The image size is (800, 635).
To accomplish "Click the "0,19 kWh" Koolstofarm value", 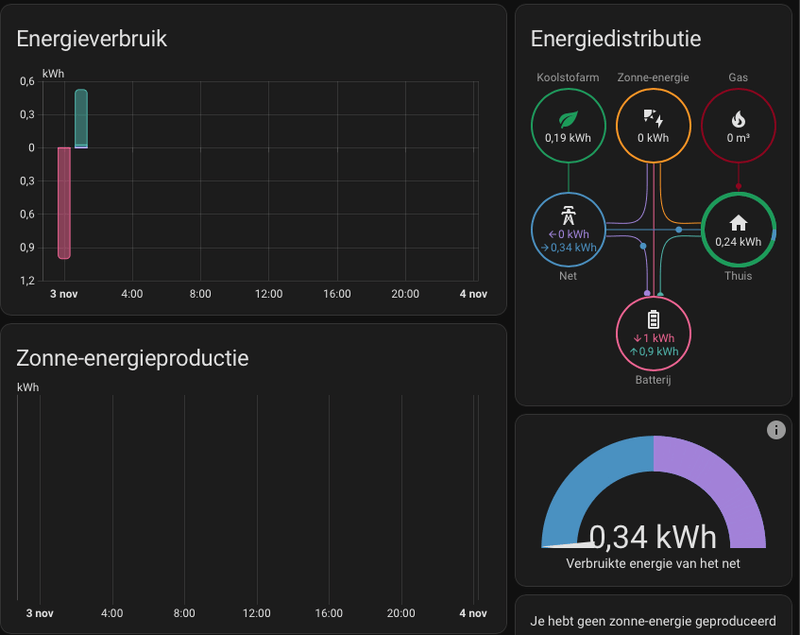I will coord(568,138).
